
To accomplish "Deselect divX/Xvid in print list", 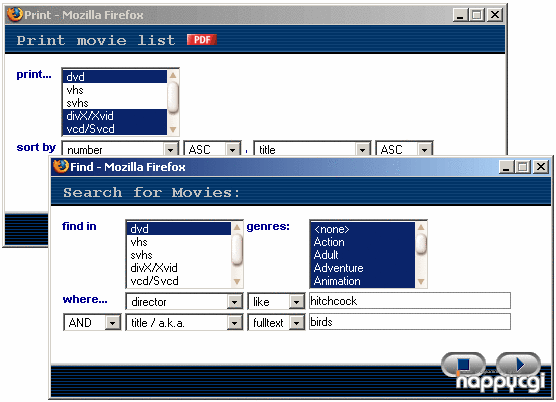I will tap(115, 116).
